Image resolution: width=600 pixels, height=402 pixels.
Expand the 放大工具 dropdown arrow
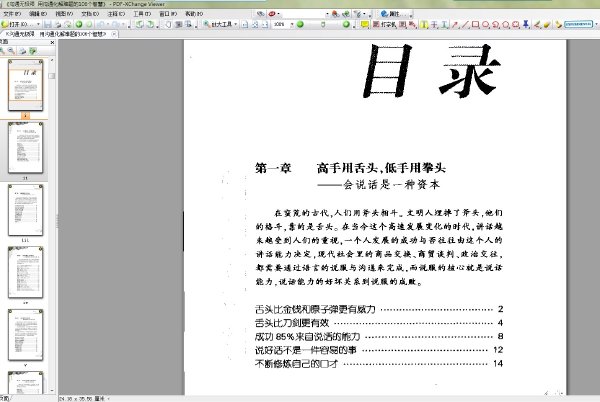236,24
